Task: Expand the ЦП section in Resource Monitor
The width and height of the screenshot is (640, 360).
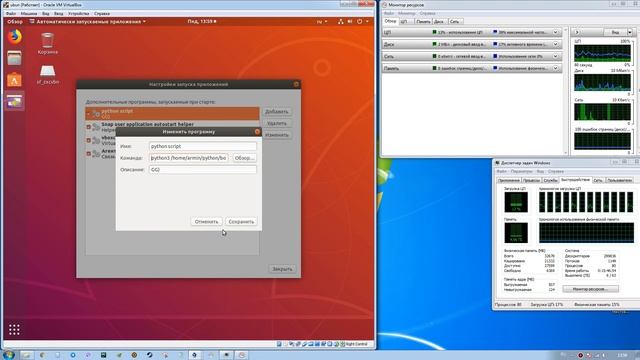Action: (556, 32)
